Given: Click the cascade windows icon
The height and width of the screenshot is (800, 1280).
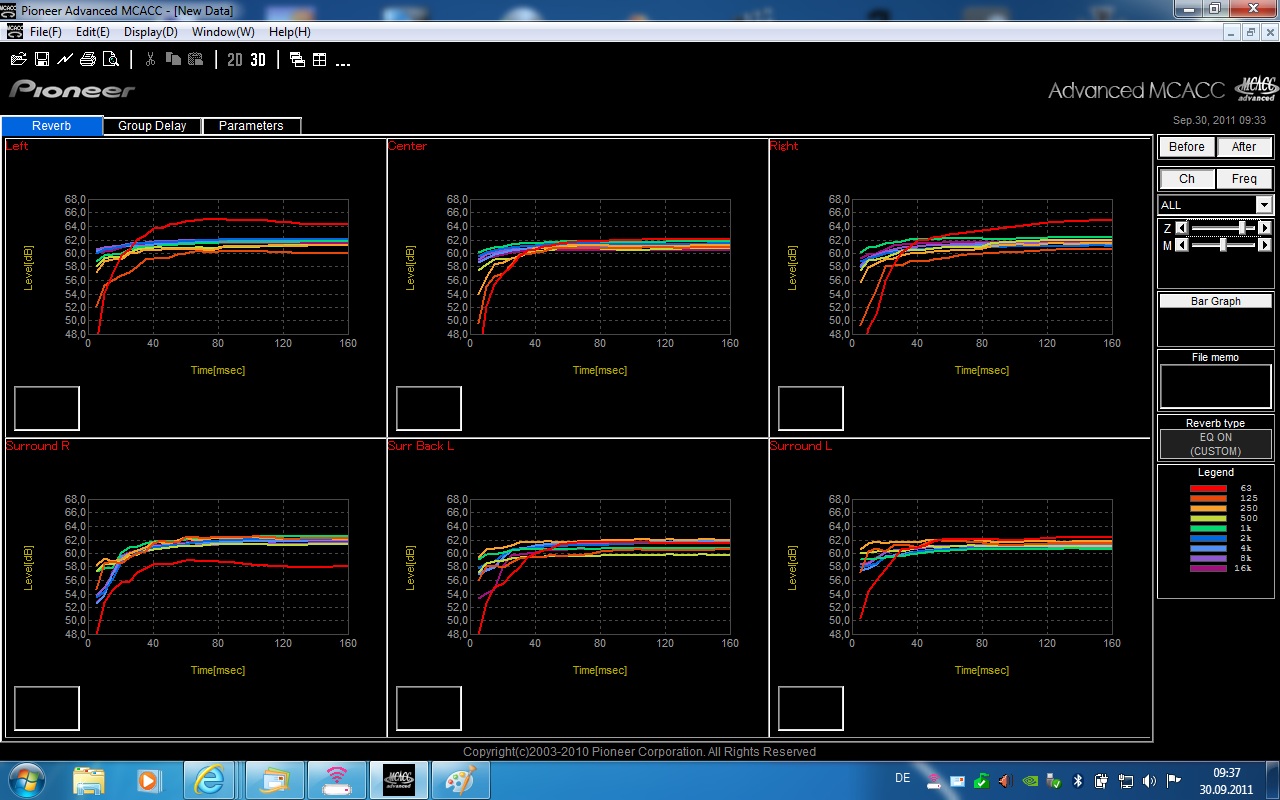Looking at the screenshot, I should (x=297, y=60).
